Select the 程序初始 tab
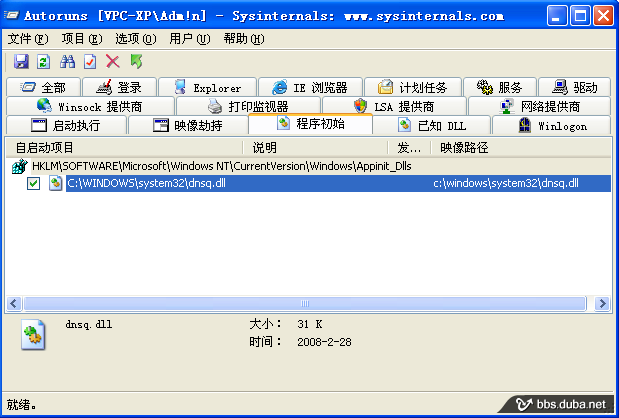The width and height of the screenshot is (619, 418). click(310, 124)
